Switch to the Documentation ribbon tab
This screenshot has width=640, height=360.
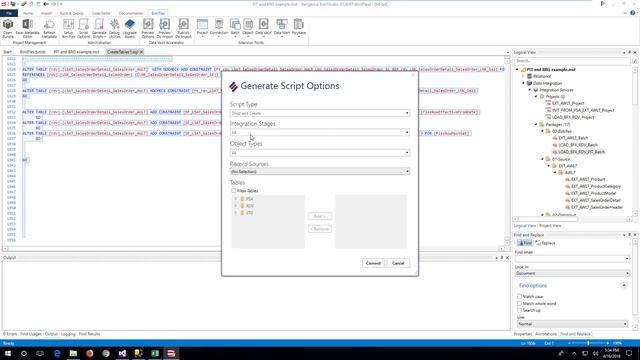[x=131, y=13]
